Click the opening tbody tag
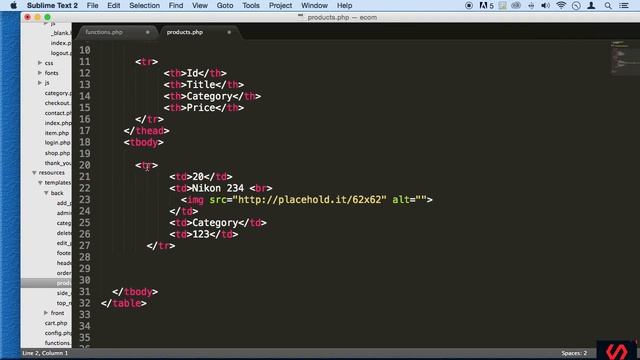Image resolution: width=640 pixels, height=360 pixels. coord(144,142)
